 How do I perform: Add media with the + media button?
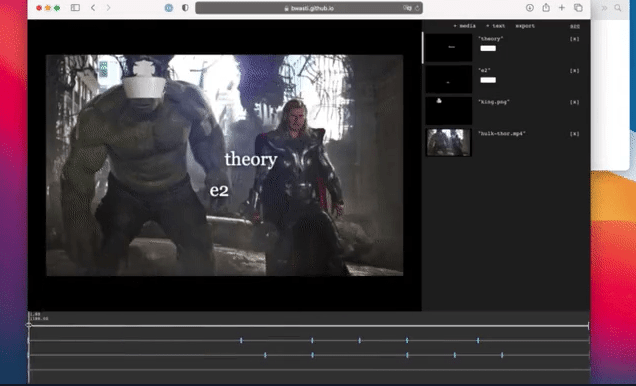(464, 26)
